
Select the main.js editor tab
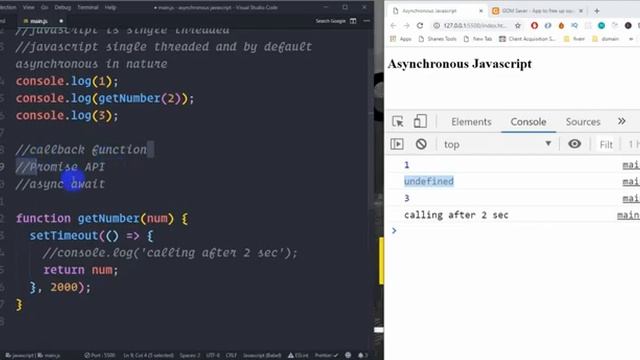pos(39,21)
